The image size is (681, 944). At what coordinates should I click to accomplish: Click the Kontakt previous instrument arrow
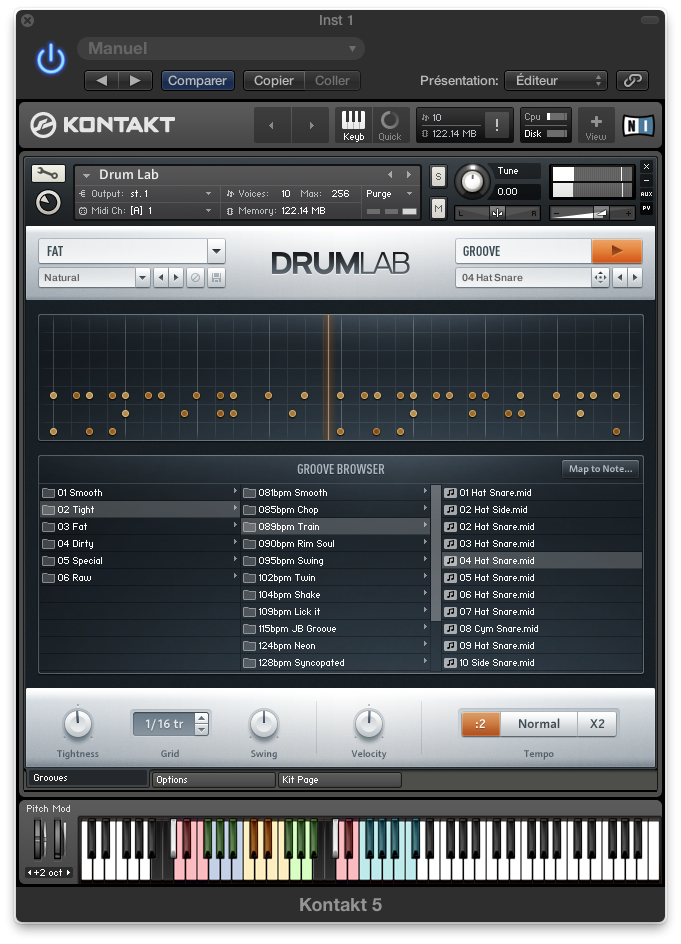pyautogui.click(x=272, y=125)
